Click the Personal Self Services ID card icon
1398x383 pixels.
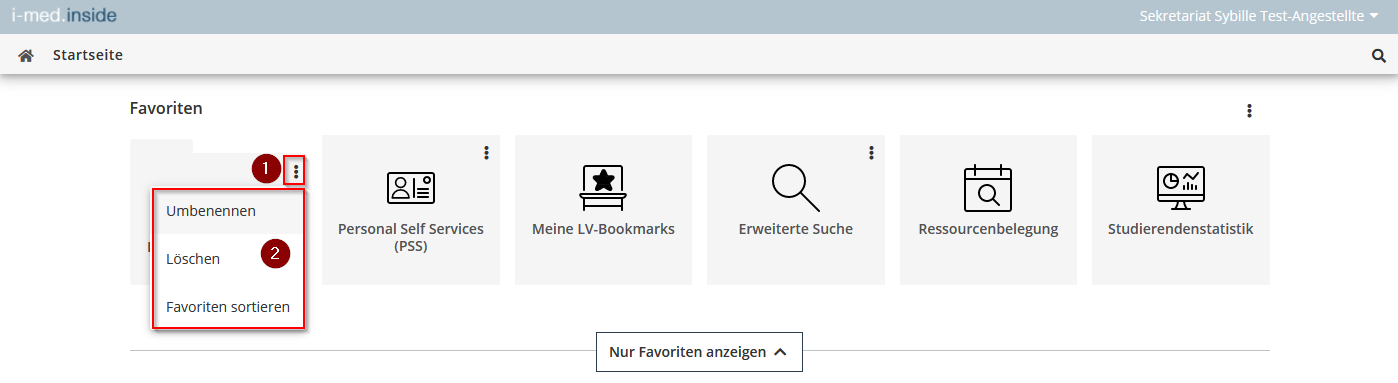(x=411, y=187)
